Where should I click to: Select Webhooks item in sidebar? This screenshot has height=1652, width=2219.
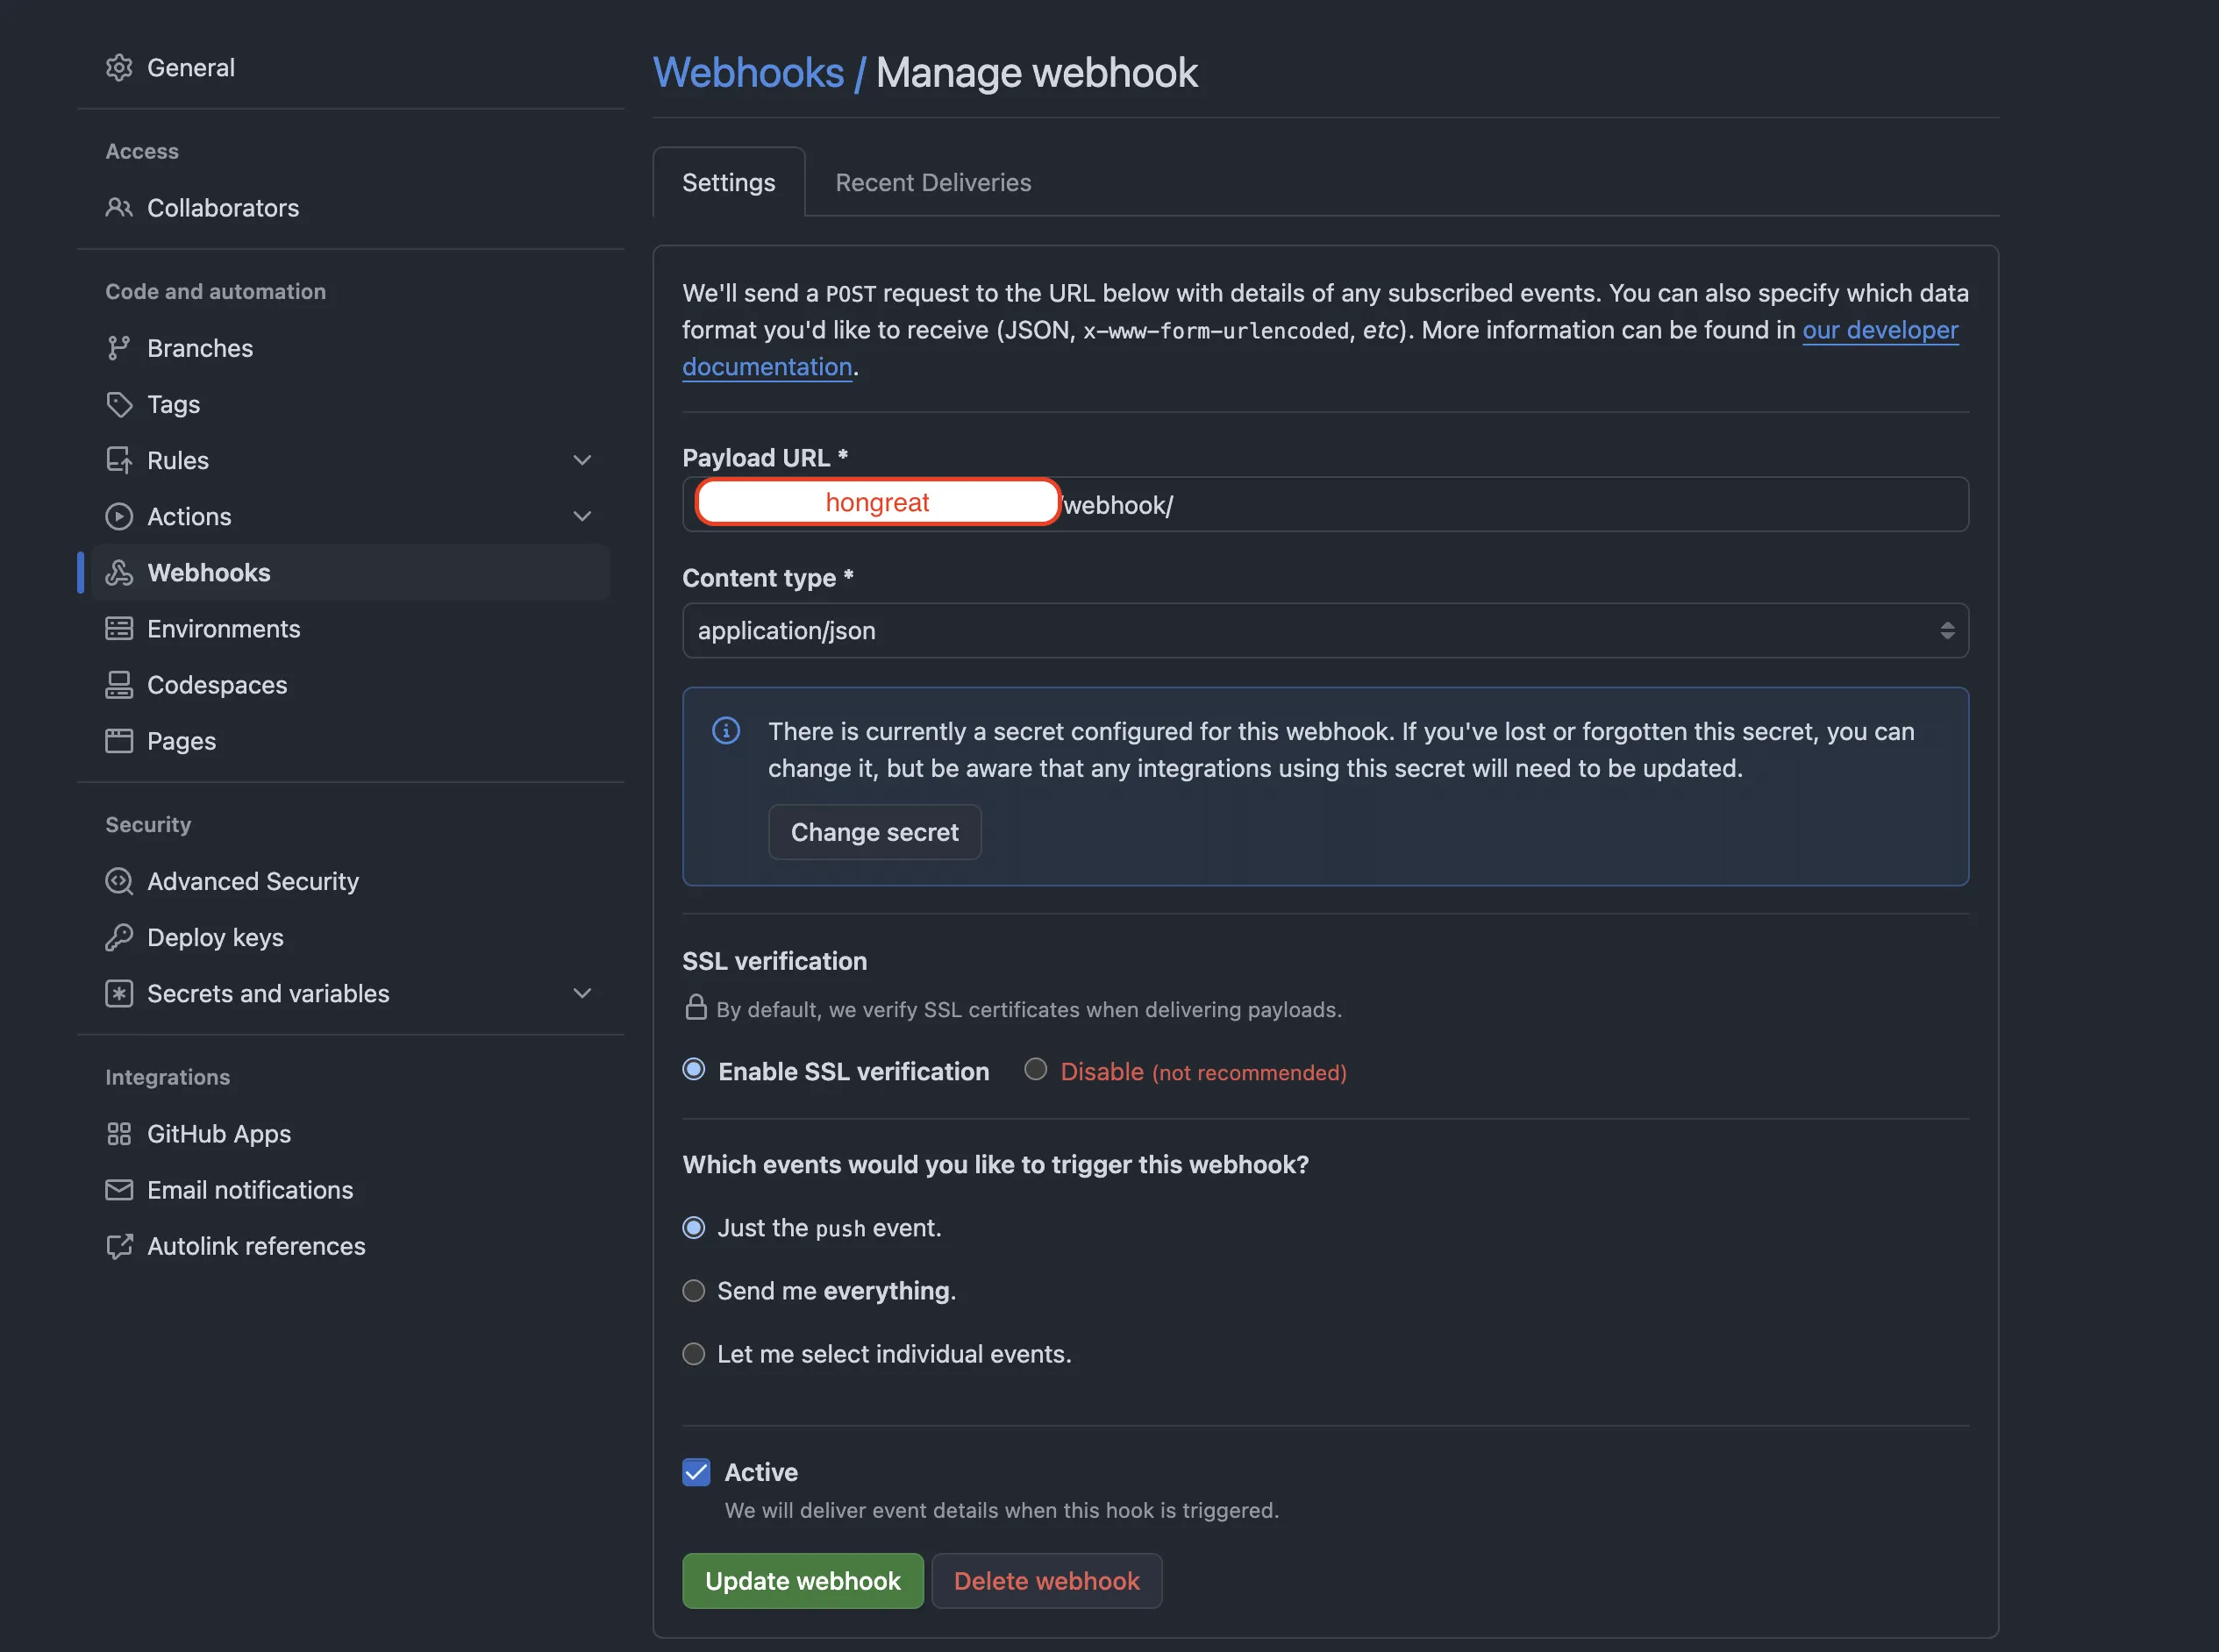click(x=351, y=572)
